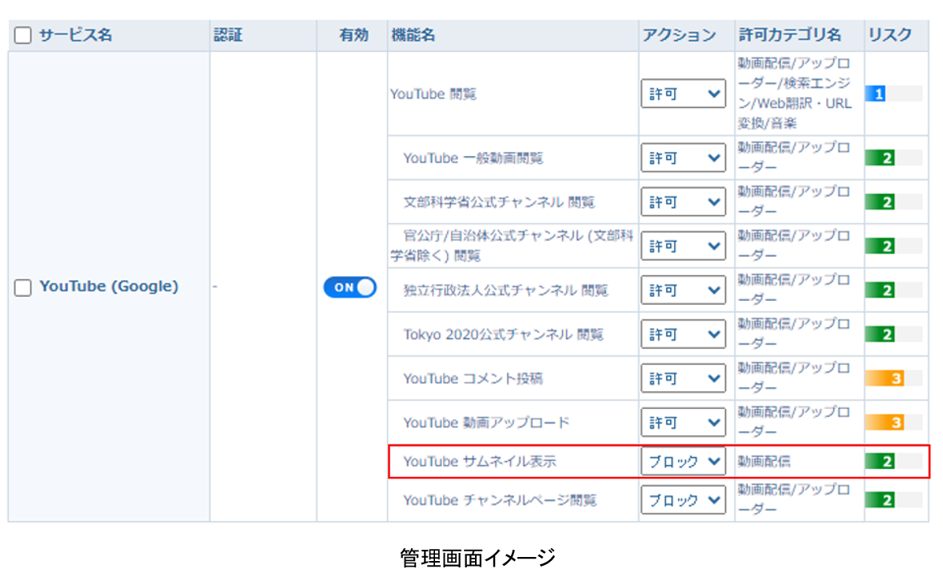Tick the YouTube (Google) service checkbox
Viewport: 943px width, 580px height.
pyautogui.click(x=23, y=288)
